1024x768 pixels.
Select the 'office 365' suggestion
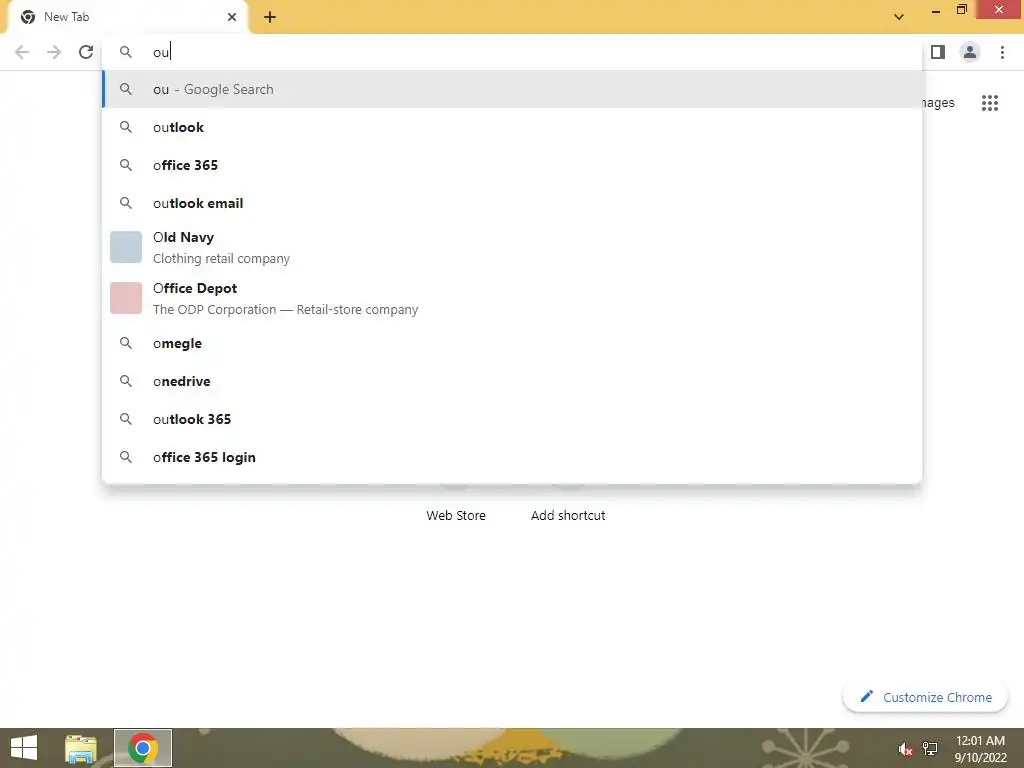[x=513, y=165]
